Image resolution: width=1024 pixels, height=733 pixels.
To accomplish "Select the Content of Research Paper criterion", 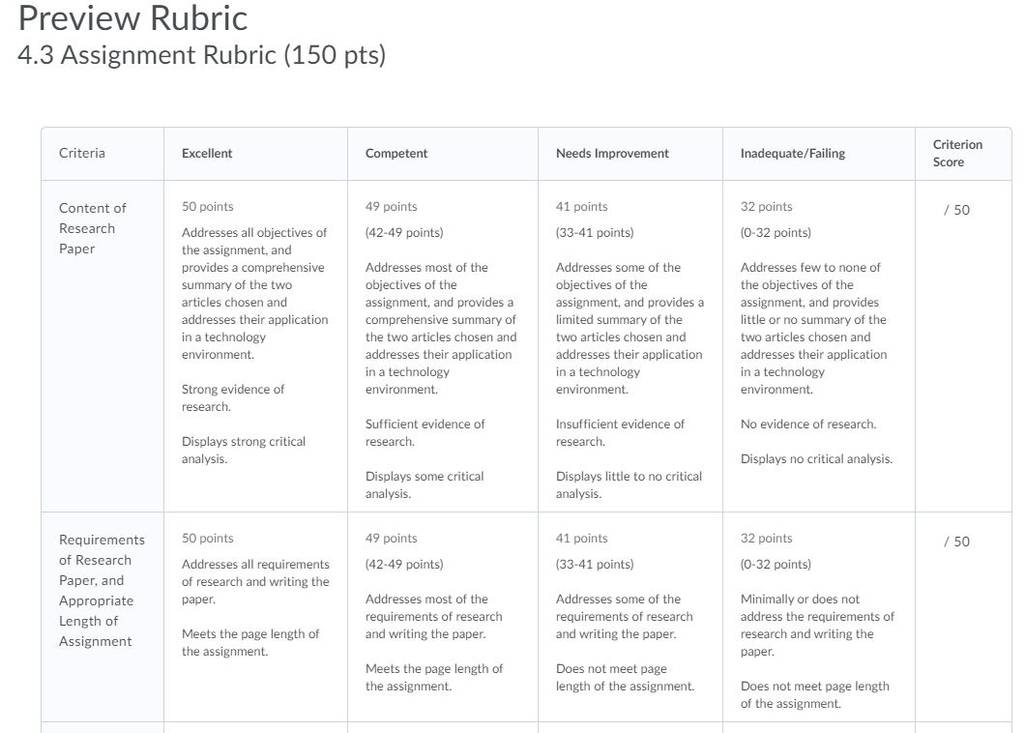I will pos(92,228).
